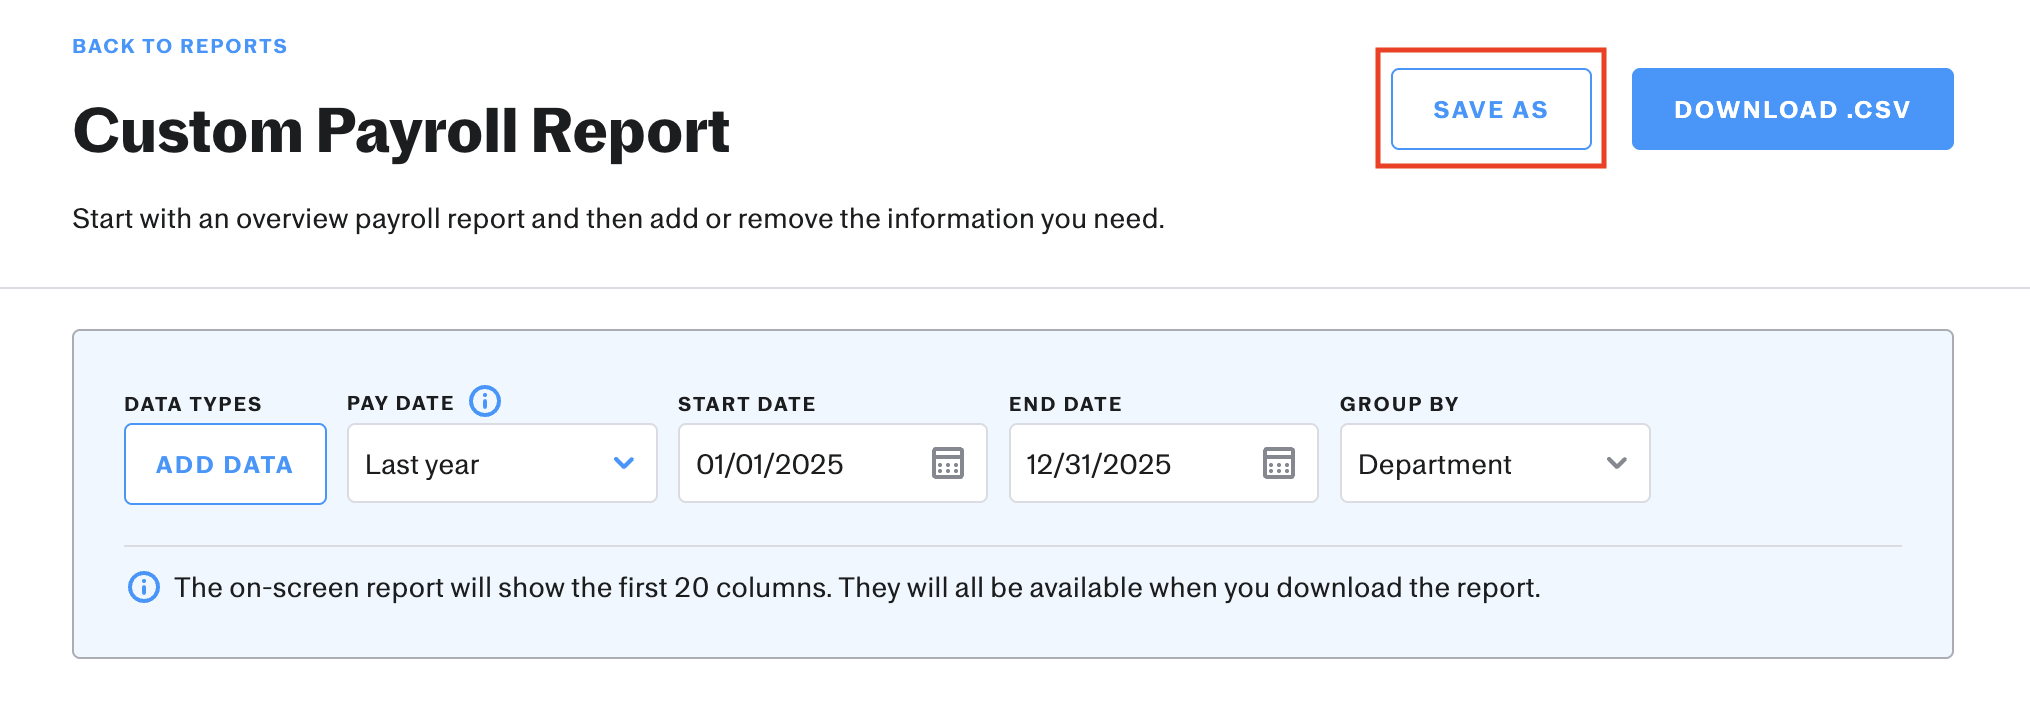Click the End Date label
The image size is (2030, 710).
[x=1065, y=404]
